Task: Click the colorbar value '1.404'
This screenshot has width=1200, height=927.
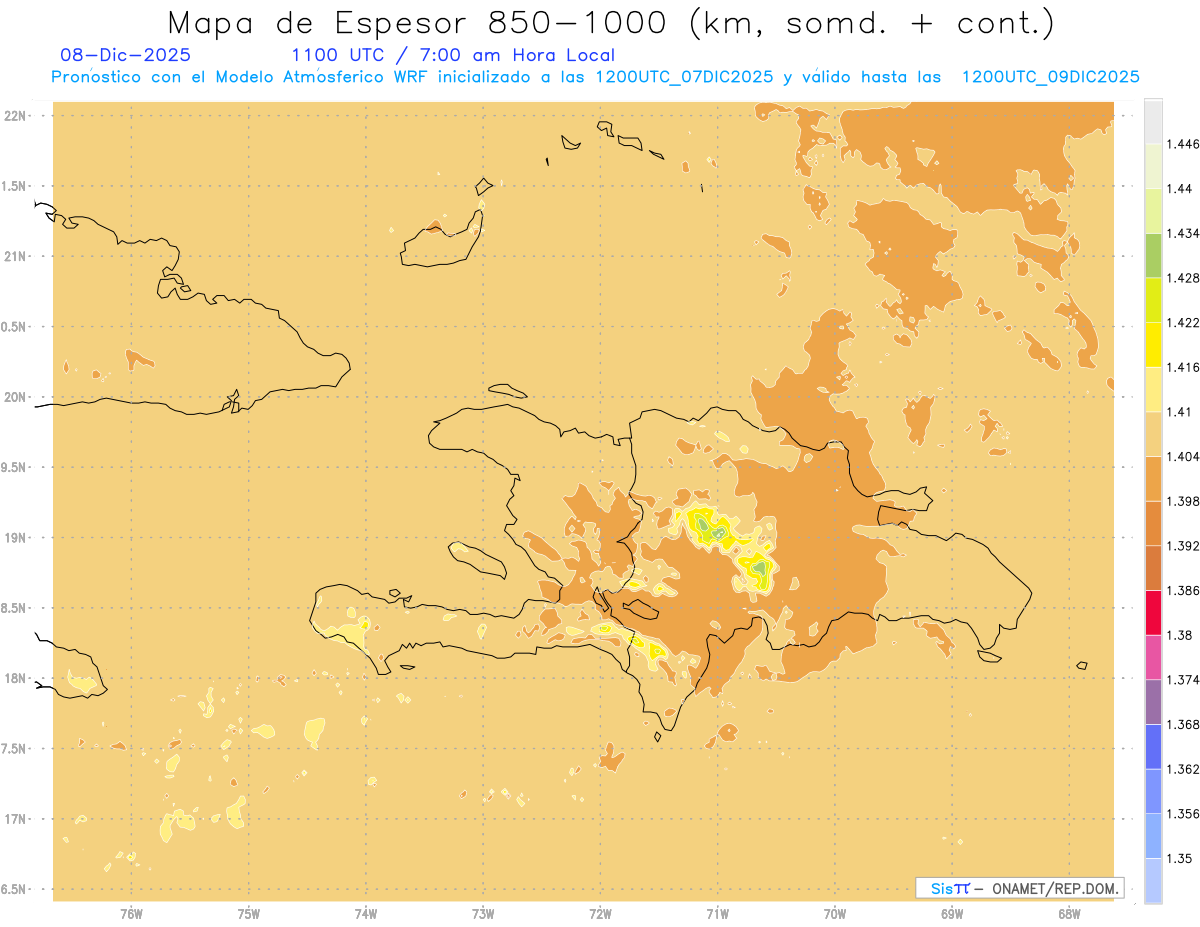Action: 1184,457
